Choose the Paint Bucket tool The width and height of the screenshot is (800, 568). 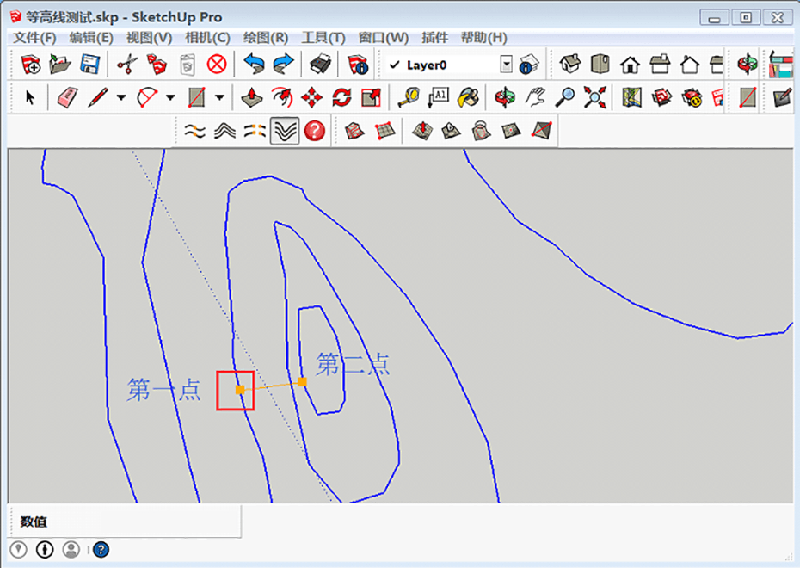[467, 97]
